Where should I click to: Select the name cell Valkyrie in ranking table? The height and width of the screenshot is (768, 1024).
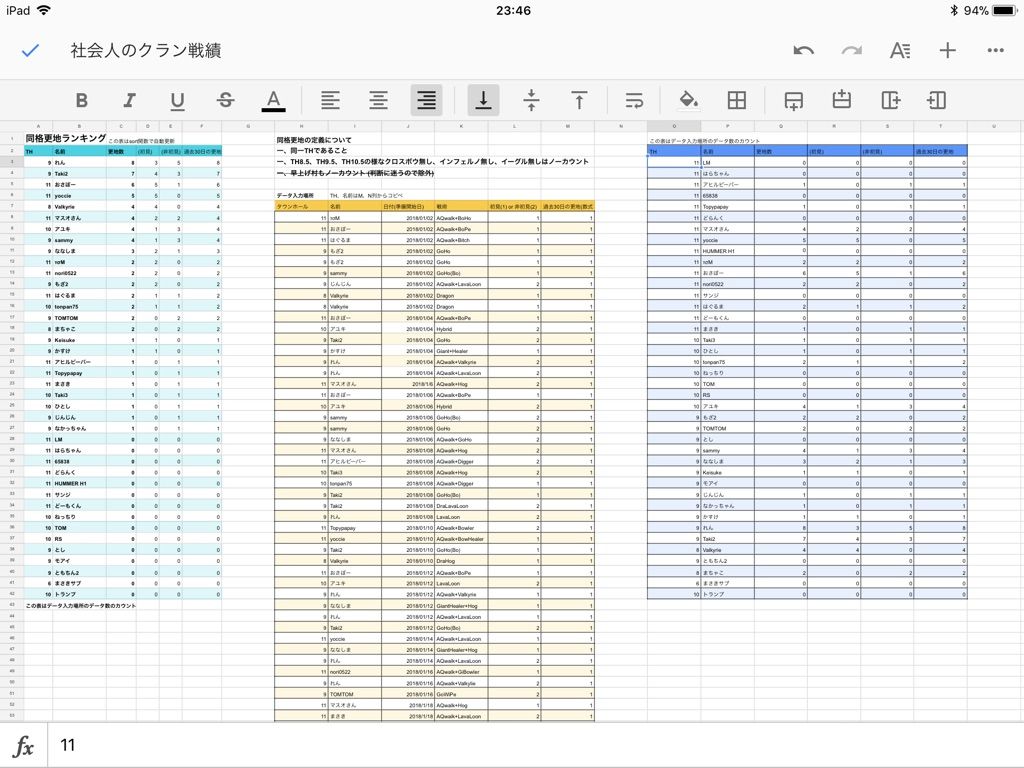tap(80, 206)
